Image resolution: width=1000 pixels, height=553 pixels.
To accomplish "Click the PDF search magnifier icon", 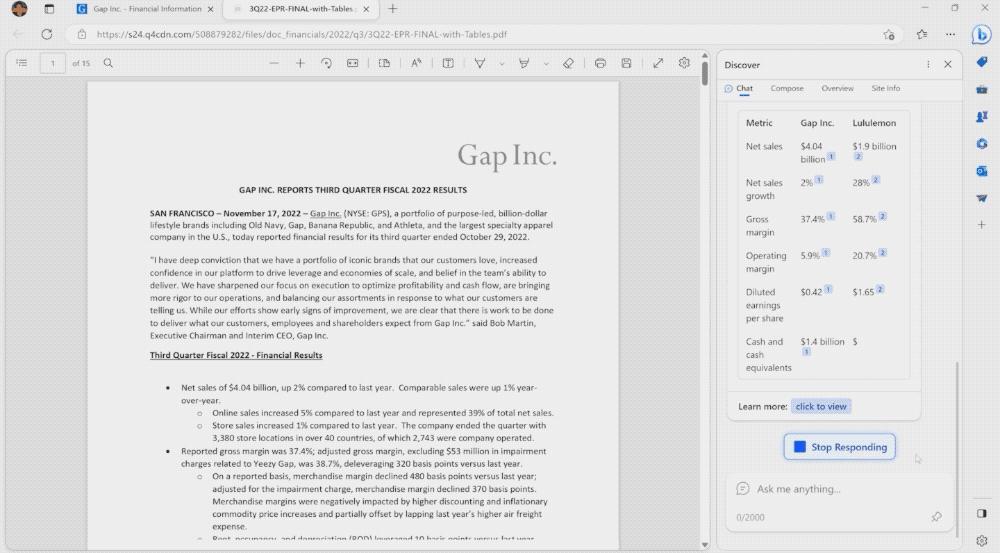I will coord(108,63).
